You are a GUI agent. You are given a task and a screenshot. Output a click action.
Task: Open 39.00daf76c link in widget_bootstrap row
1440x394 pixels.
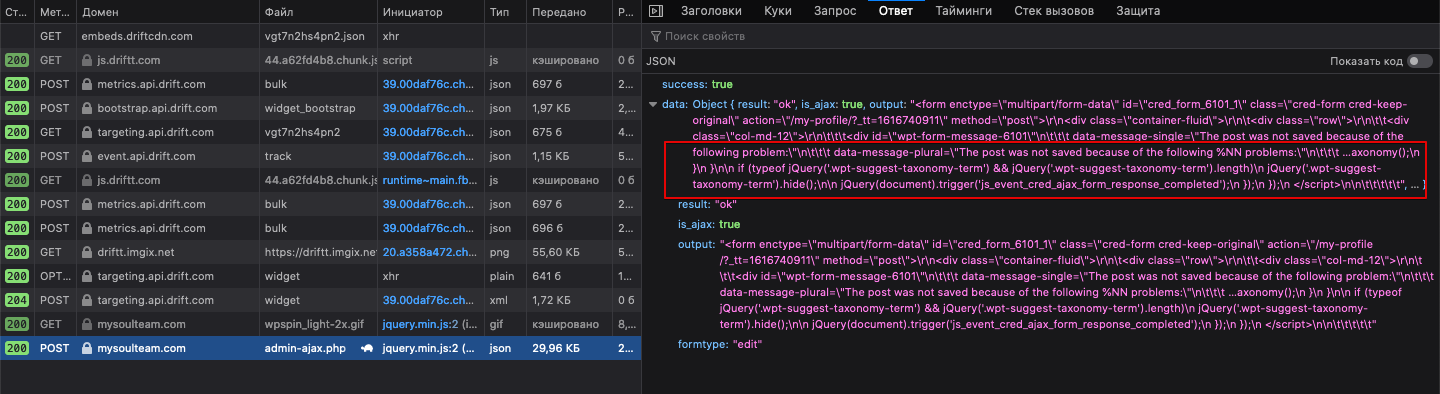(429, 108)
